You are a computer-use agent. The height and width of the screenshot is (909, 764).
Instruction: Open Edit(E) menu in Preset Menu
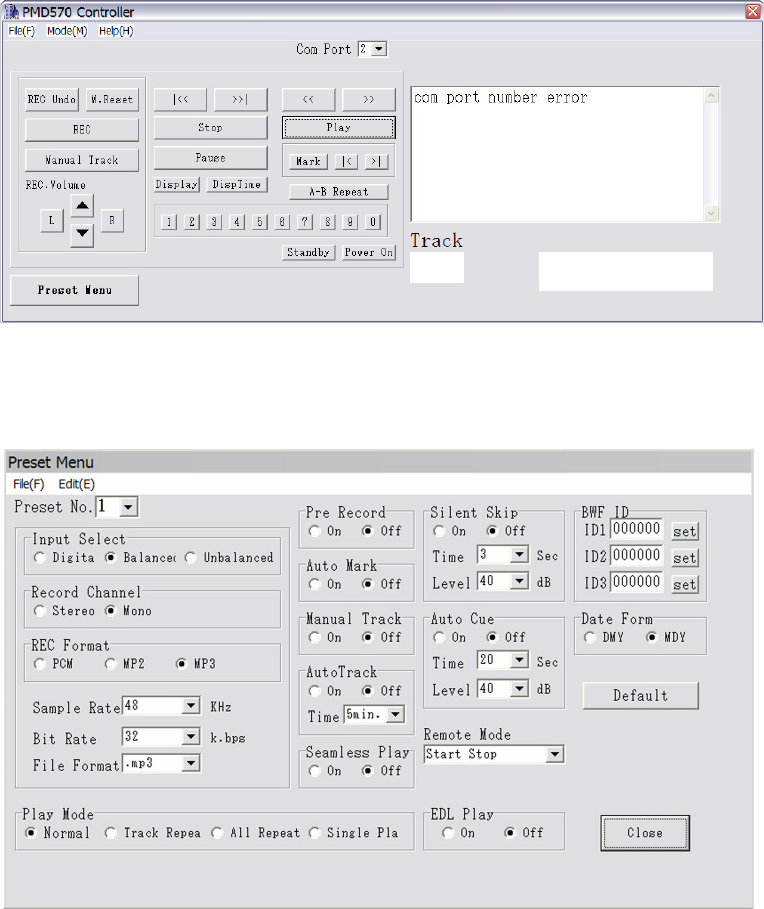[x=77, y=484]
